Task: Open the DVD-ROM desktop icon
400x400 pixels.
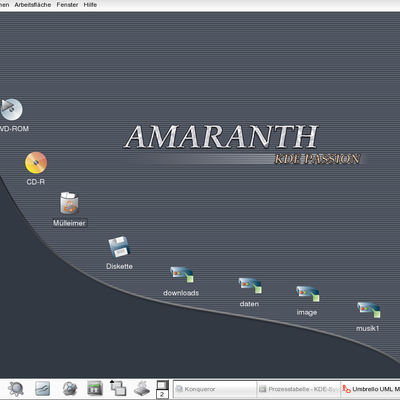Action: 11,109
